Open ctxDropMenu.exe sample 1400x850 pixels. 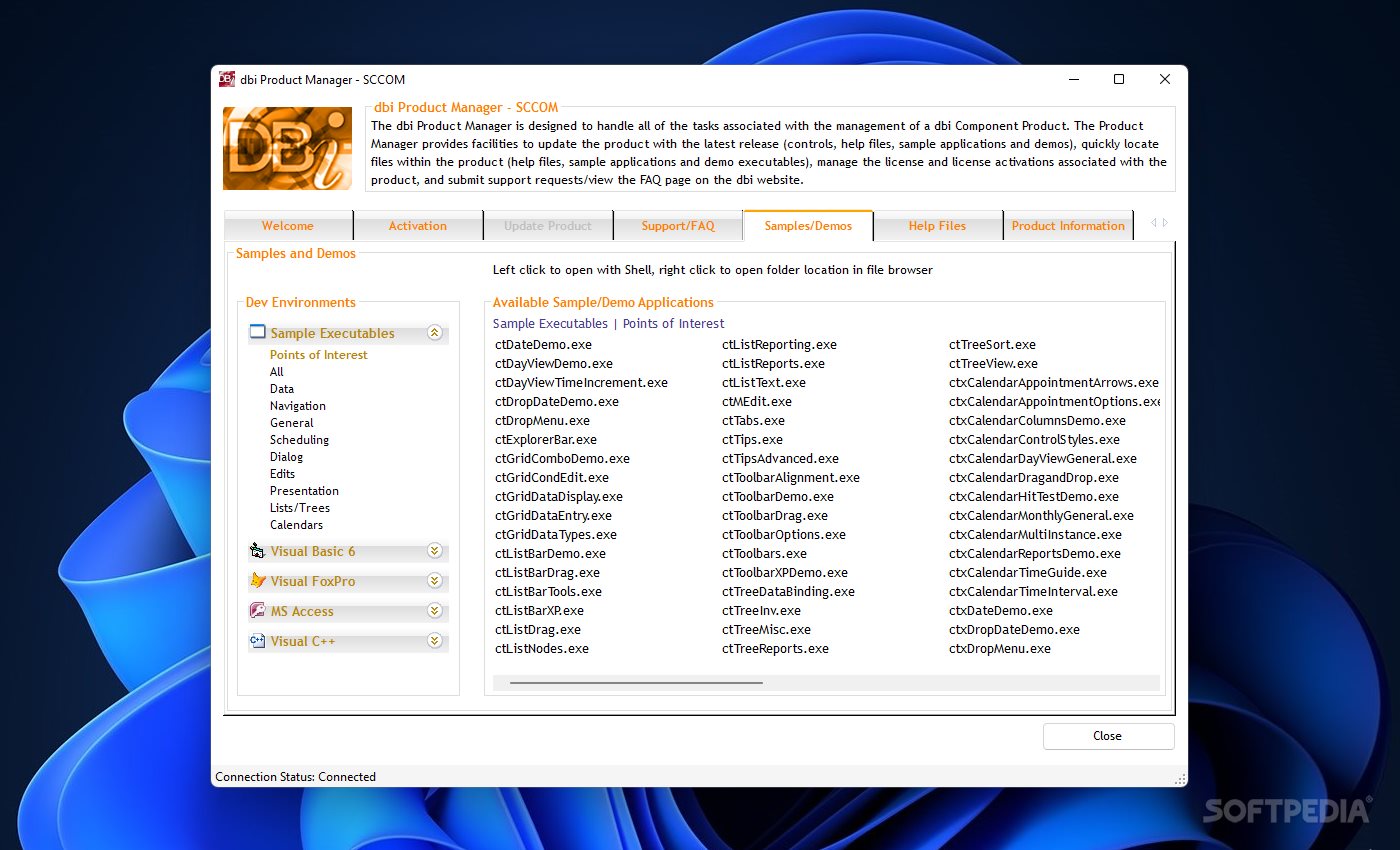1000,649
